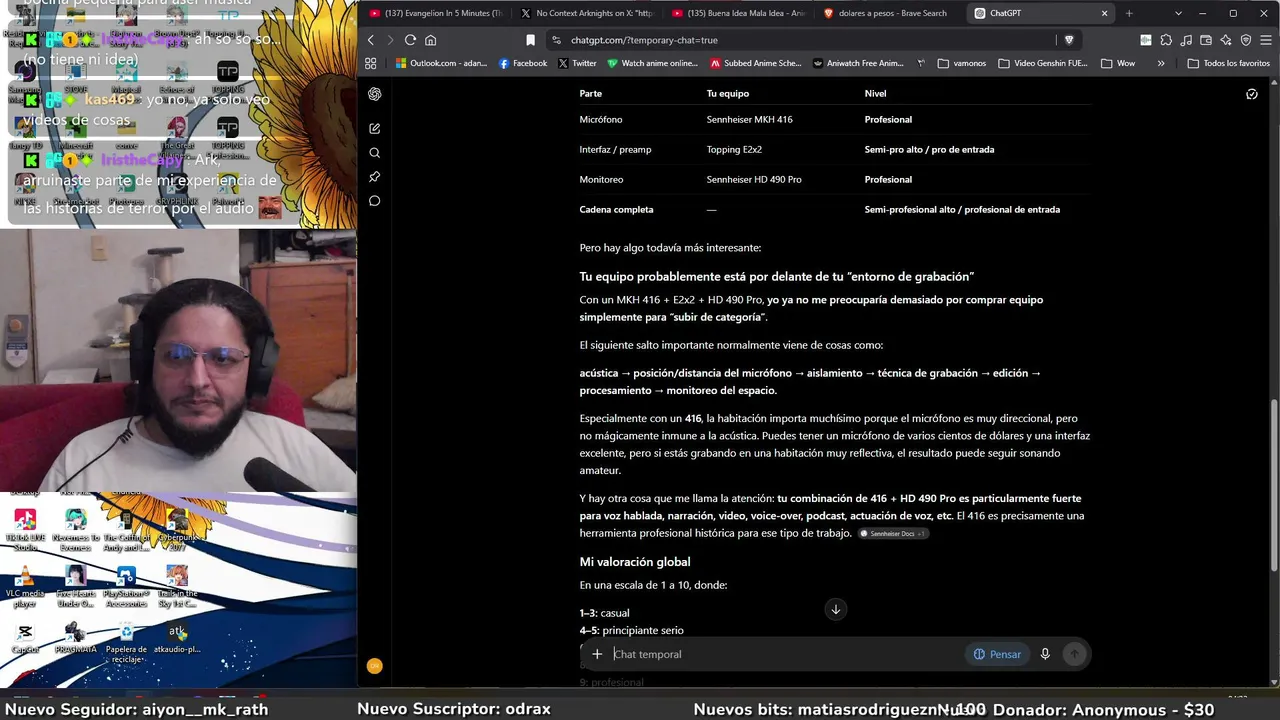The width and height of the screenshot is (1280, 720).
Task: Open the Subbed Anime Sche... bookmark
Action: click(756, 63)
